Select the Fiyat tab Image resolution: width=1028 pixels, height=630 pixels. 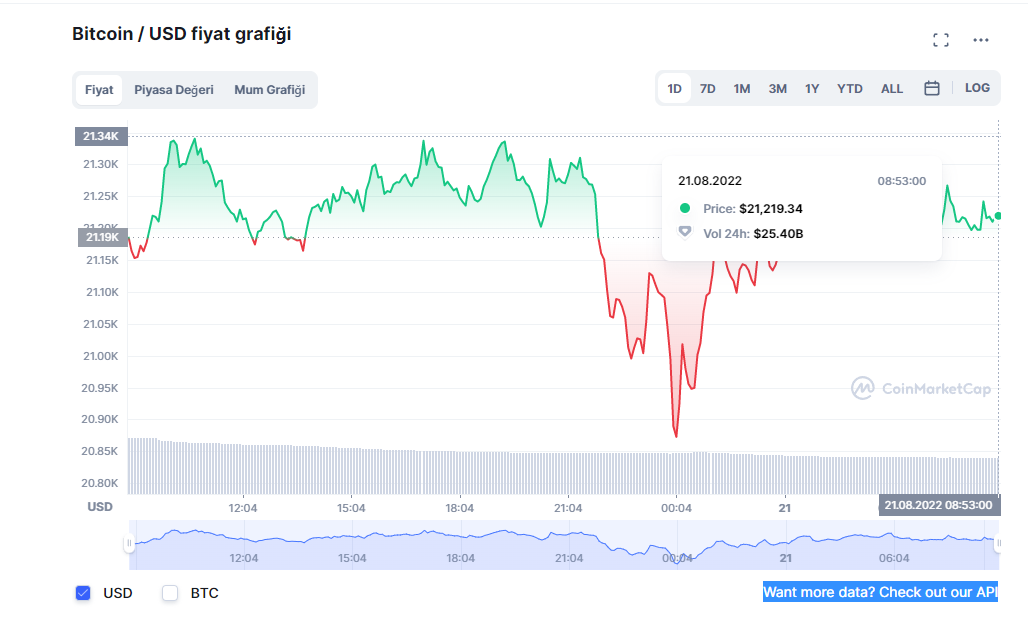[x=99, y=90]
